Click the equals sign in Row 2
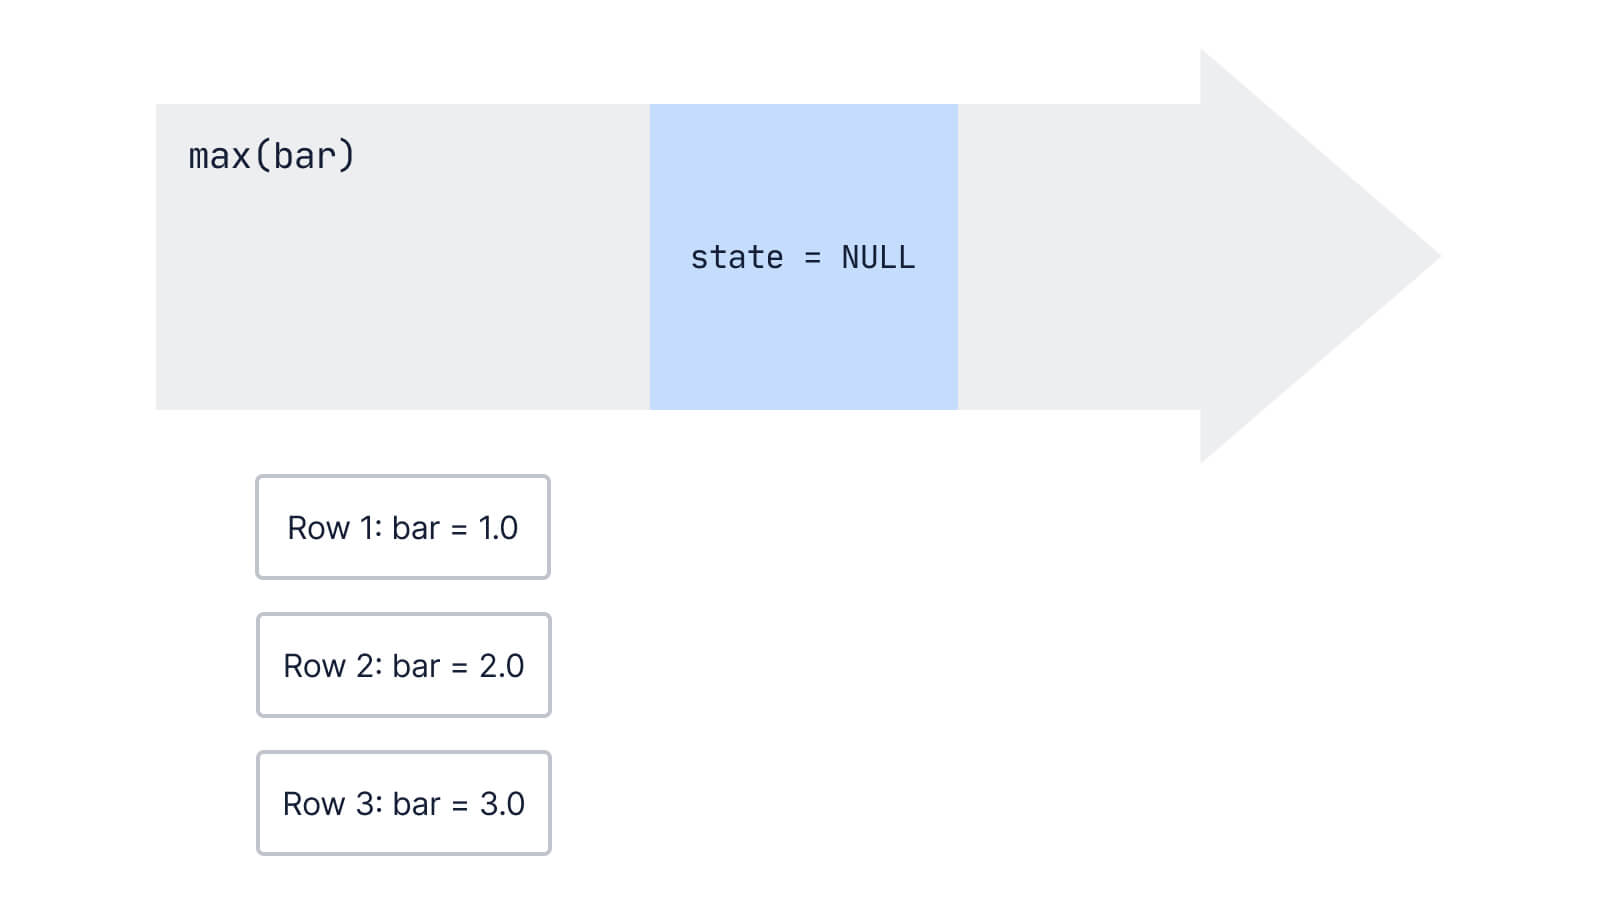Viewport: 1600px width, 904px height. tap(460, 667)
